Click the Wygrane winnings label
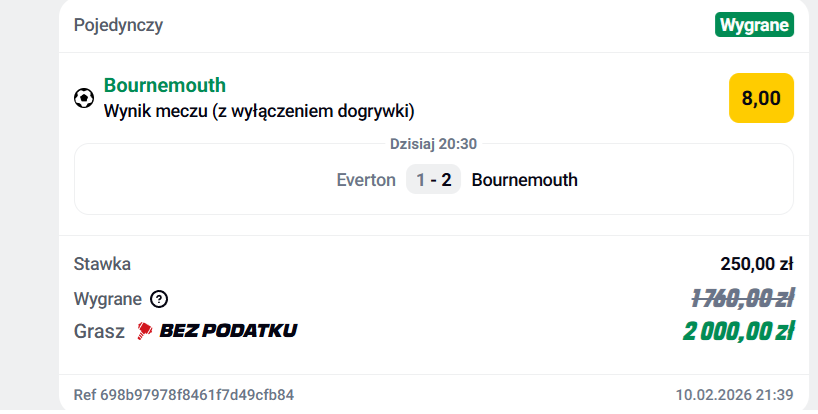 pos(108,298)
